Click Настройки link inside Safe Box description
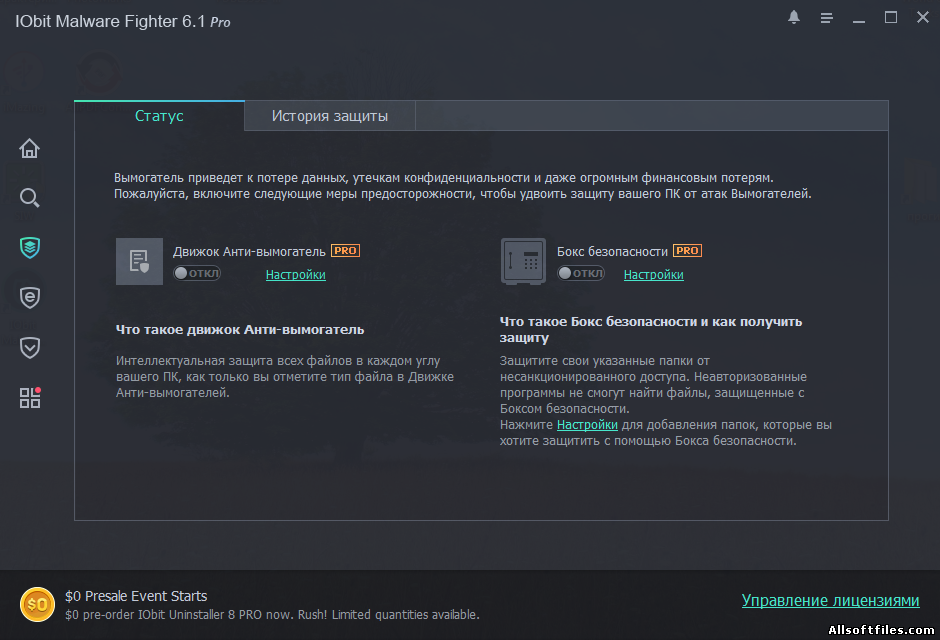The height and width of the screenshot is (640, 940). pyautogui.click(x=587, y=425)
